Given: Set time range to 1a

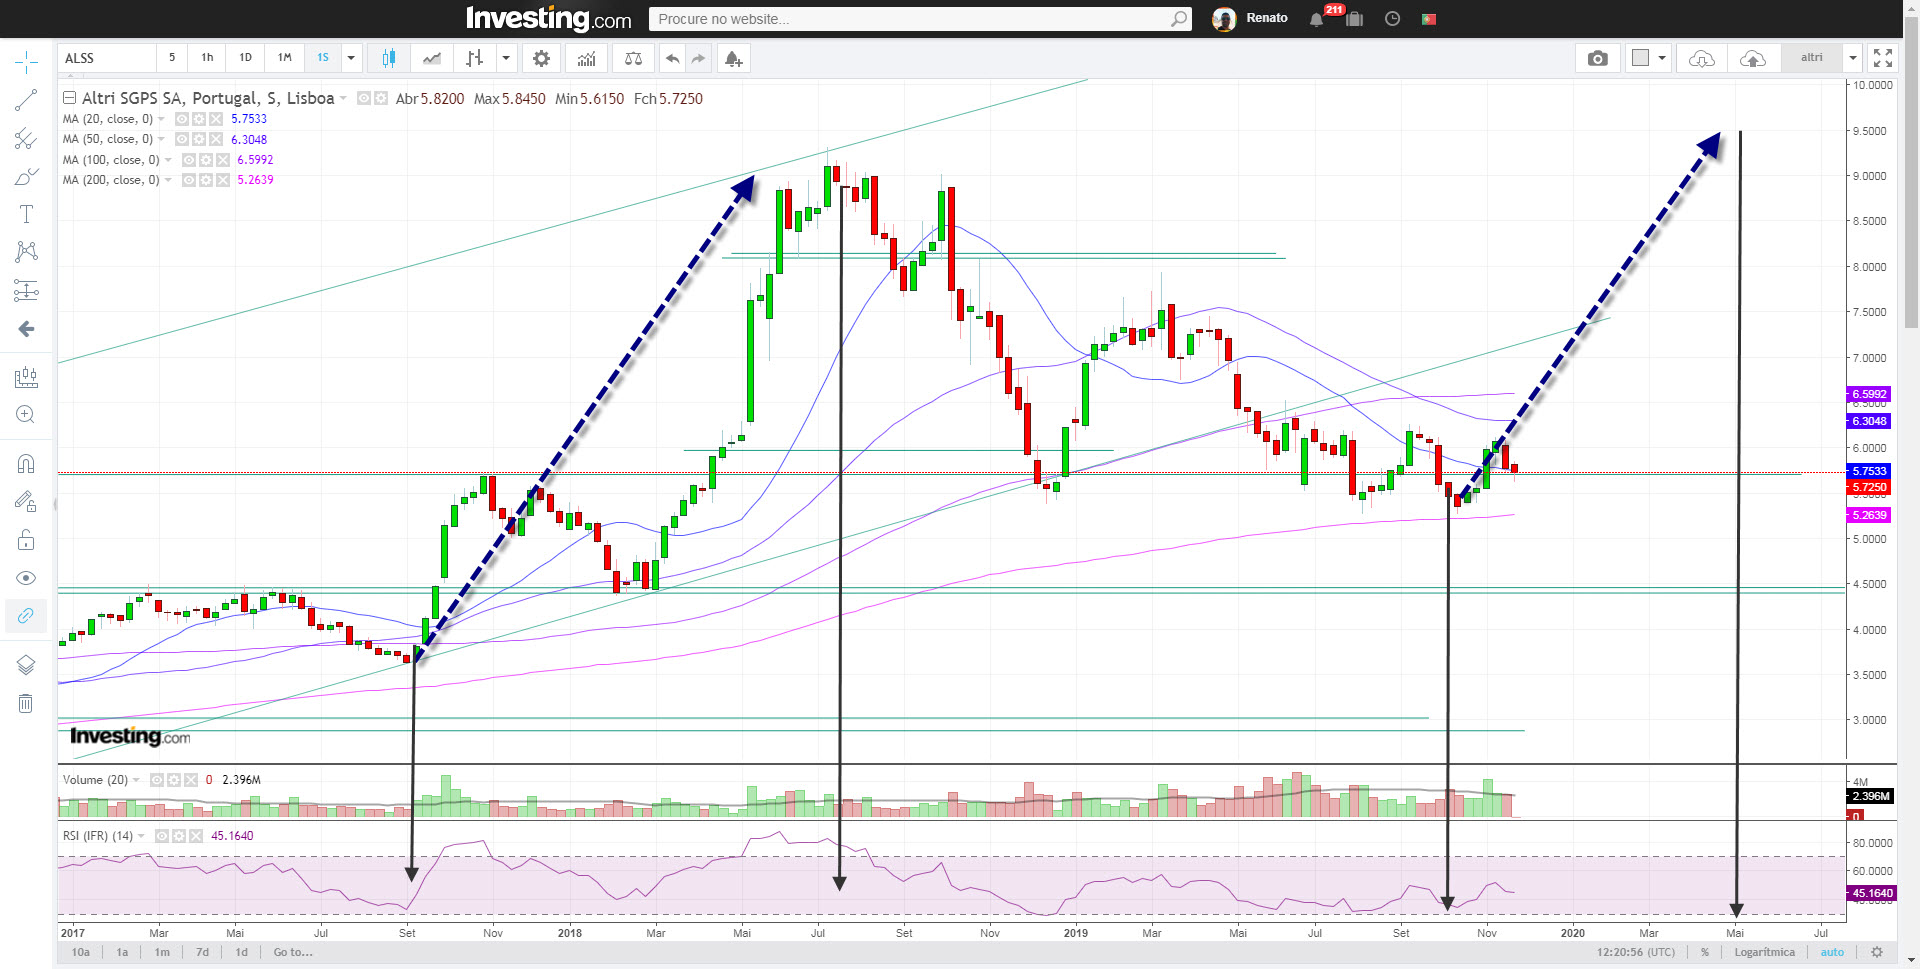Looking at the screenshot, I should [123, 952].
